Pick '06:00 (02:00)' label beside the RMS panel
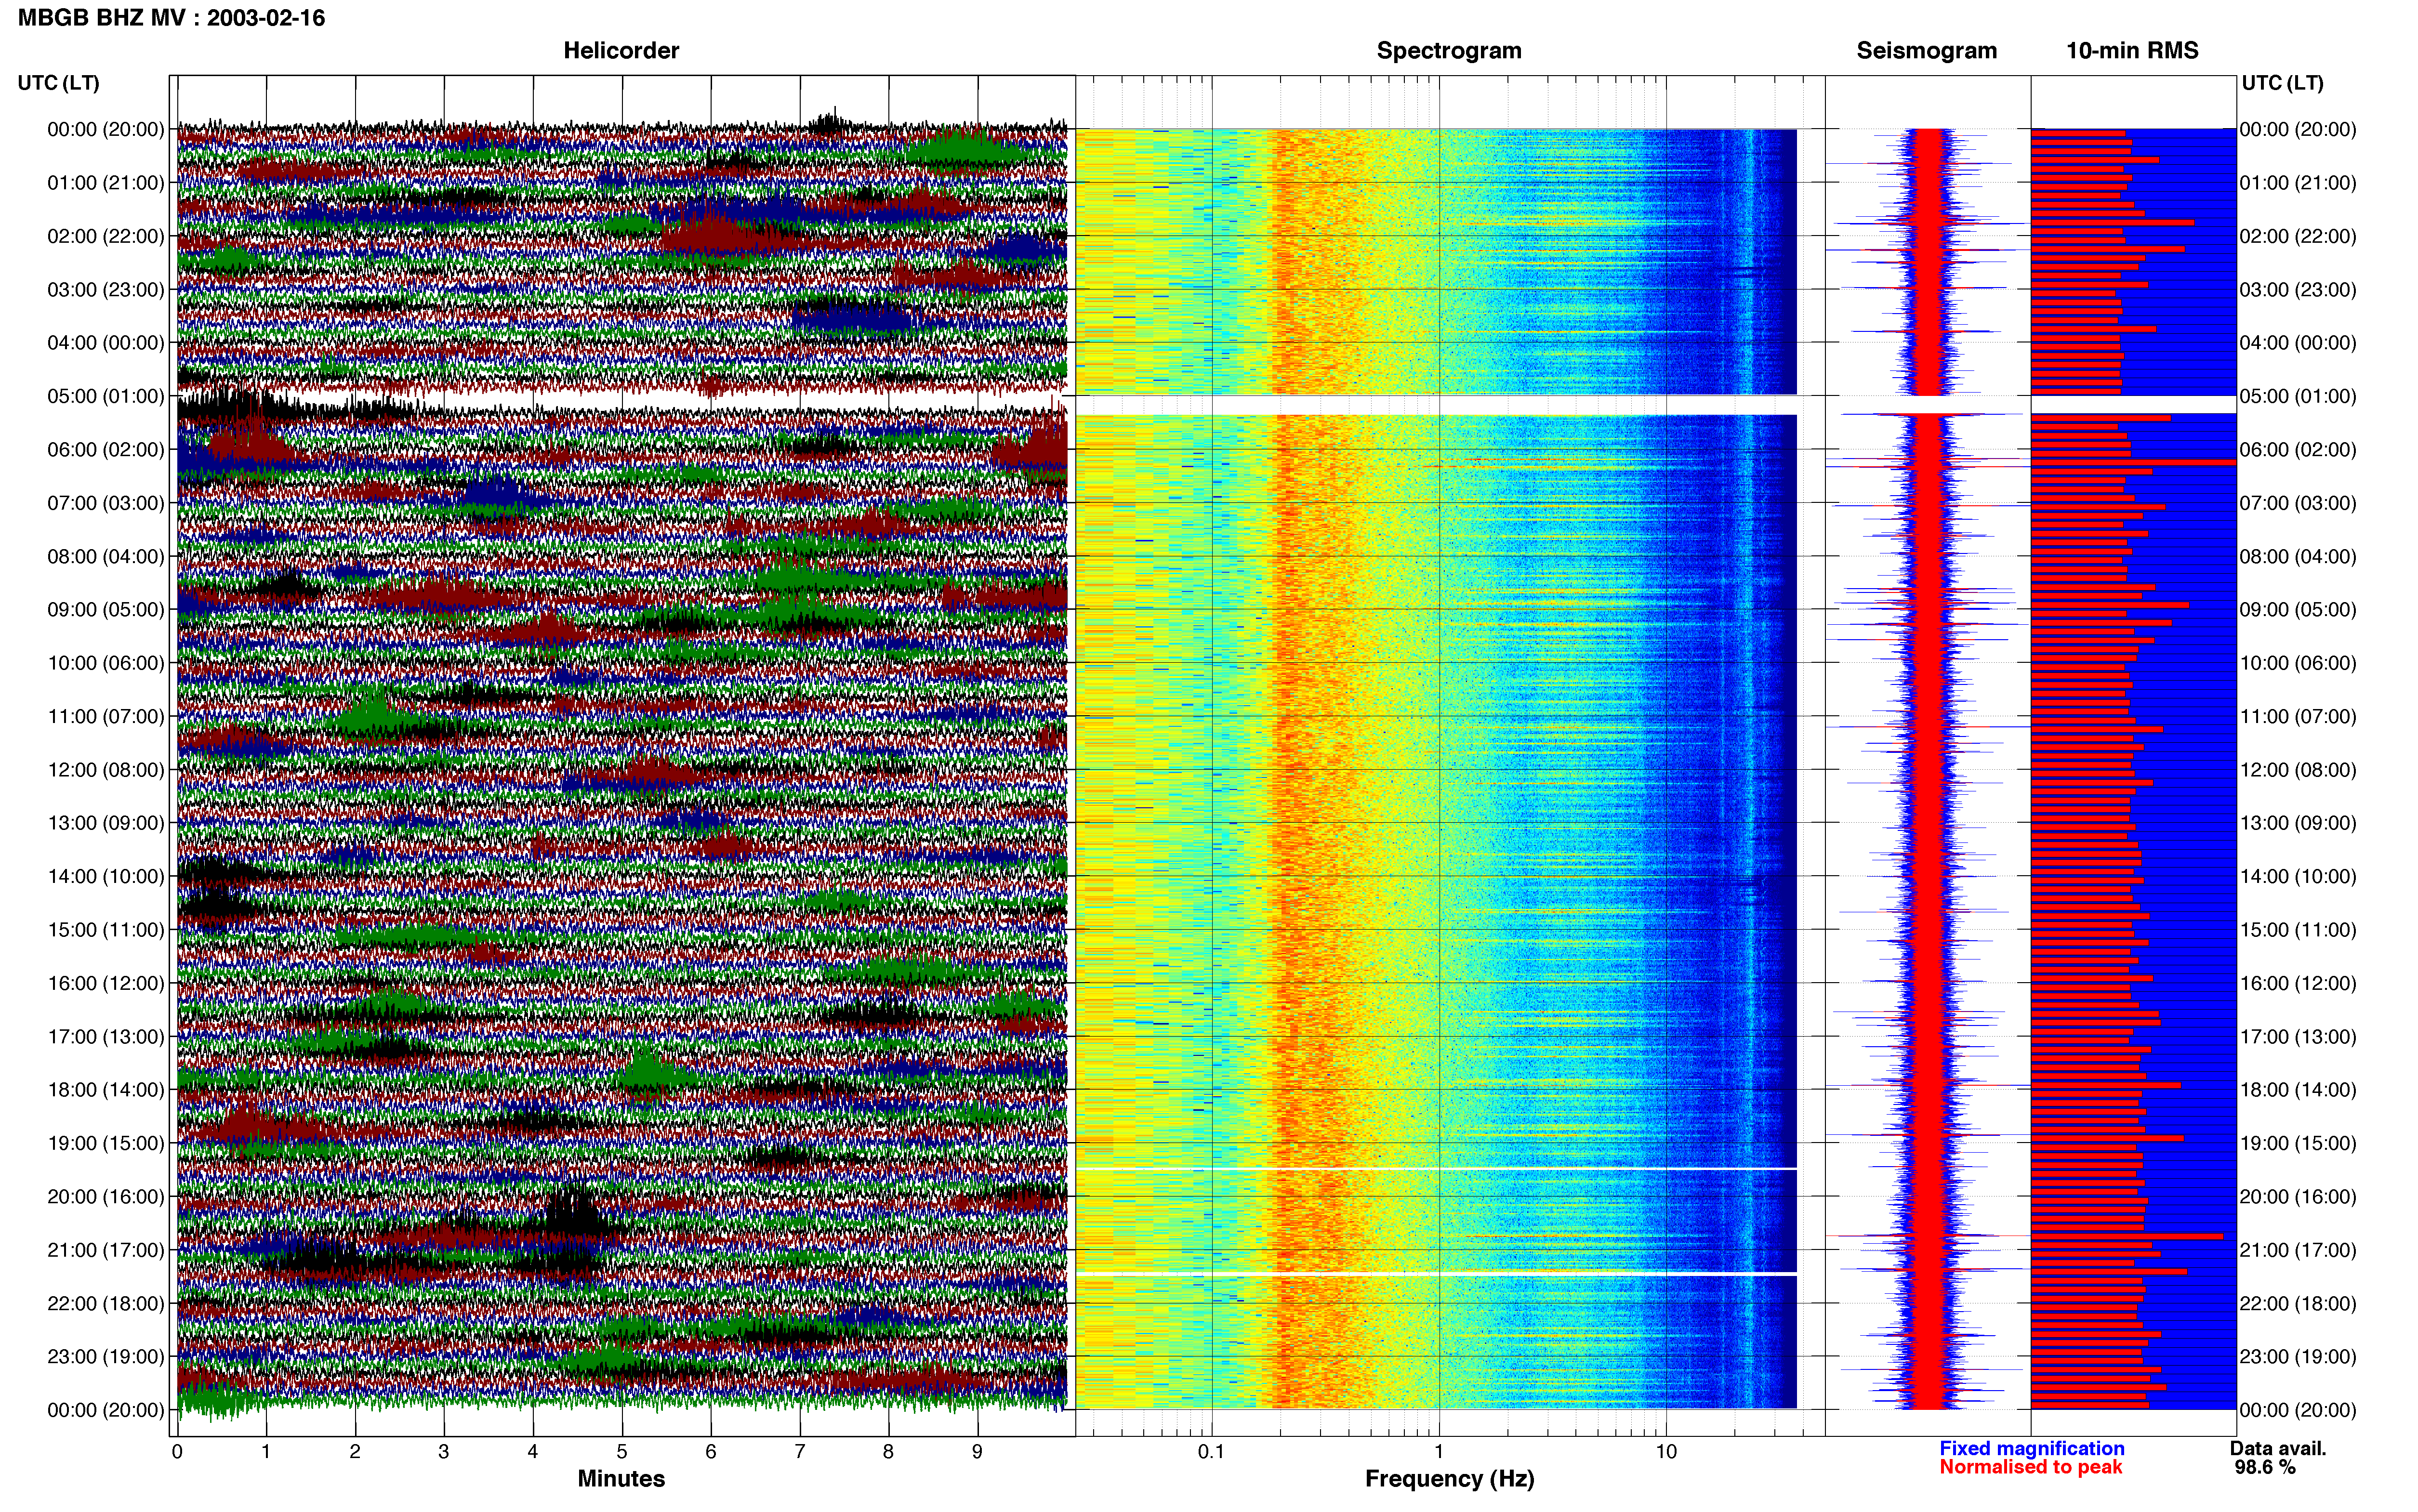The image size is (2418, 1512). coord(2298,450)
